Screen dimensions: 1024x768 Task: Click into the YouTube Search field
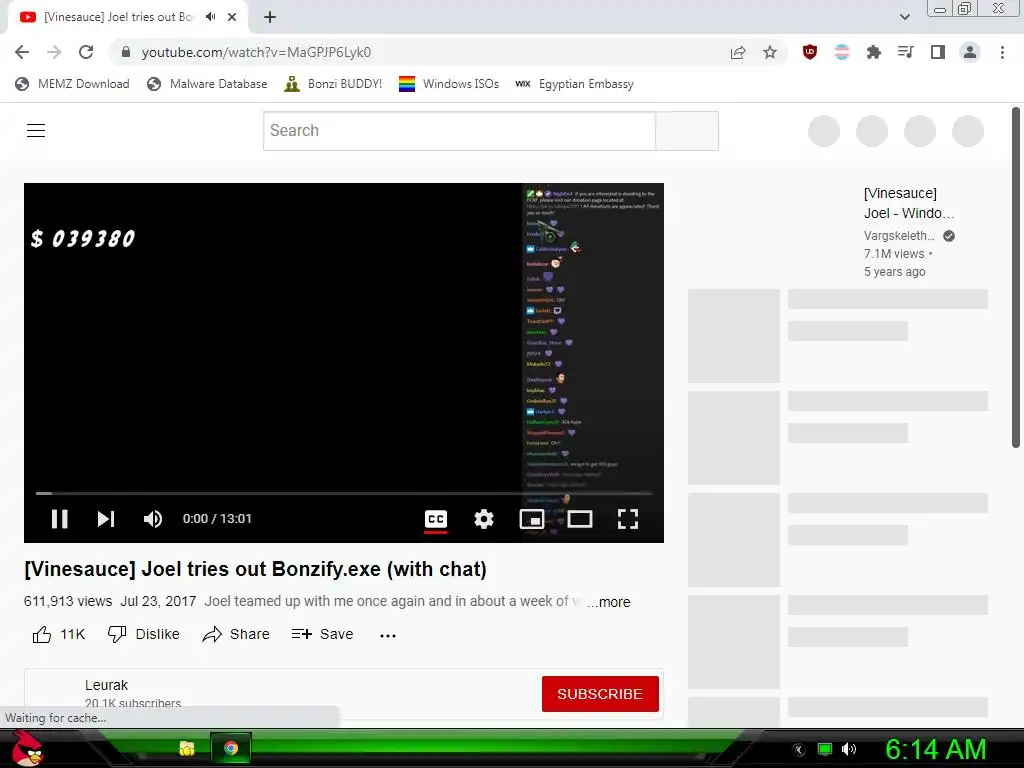[x=459, y=131]
